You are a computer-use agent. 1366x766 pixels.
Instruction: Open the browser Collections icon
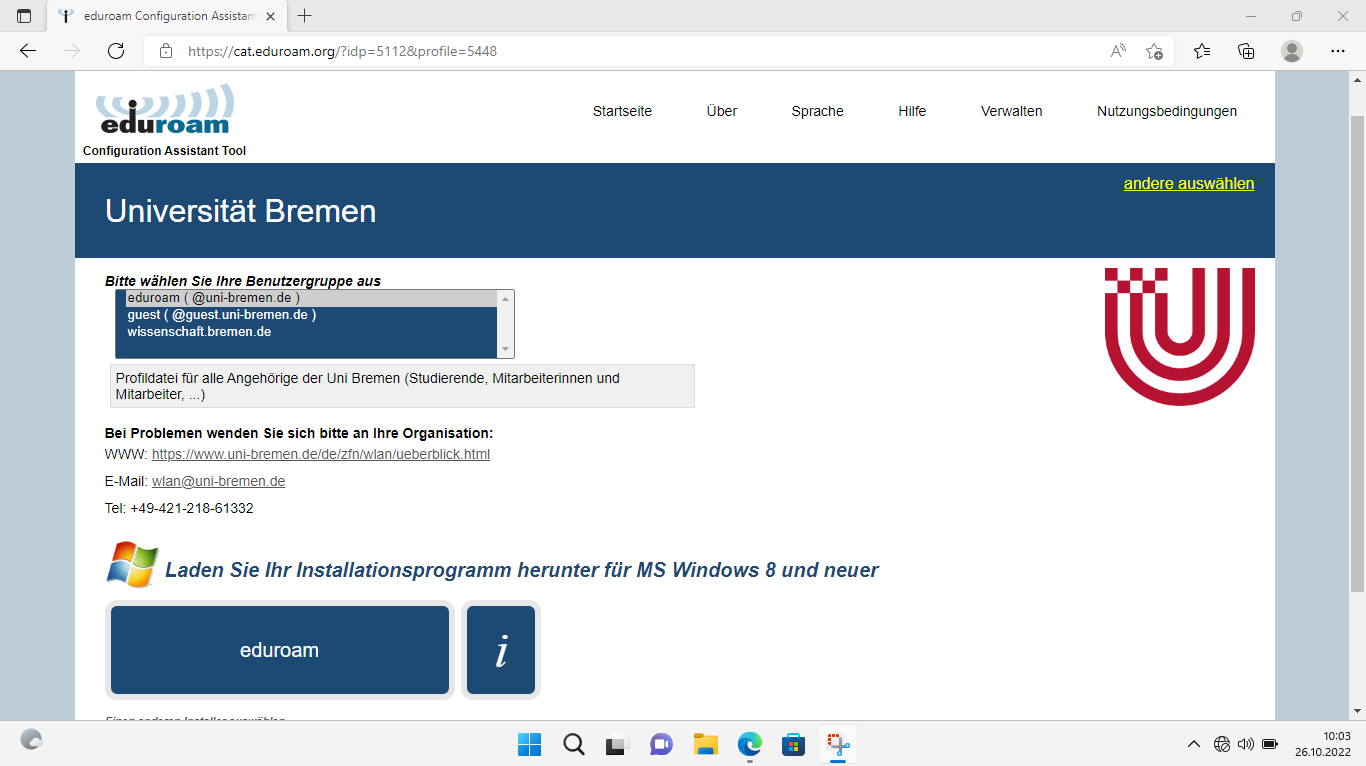1246,51
